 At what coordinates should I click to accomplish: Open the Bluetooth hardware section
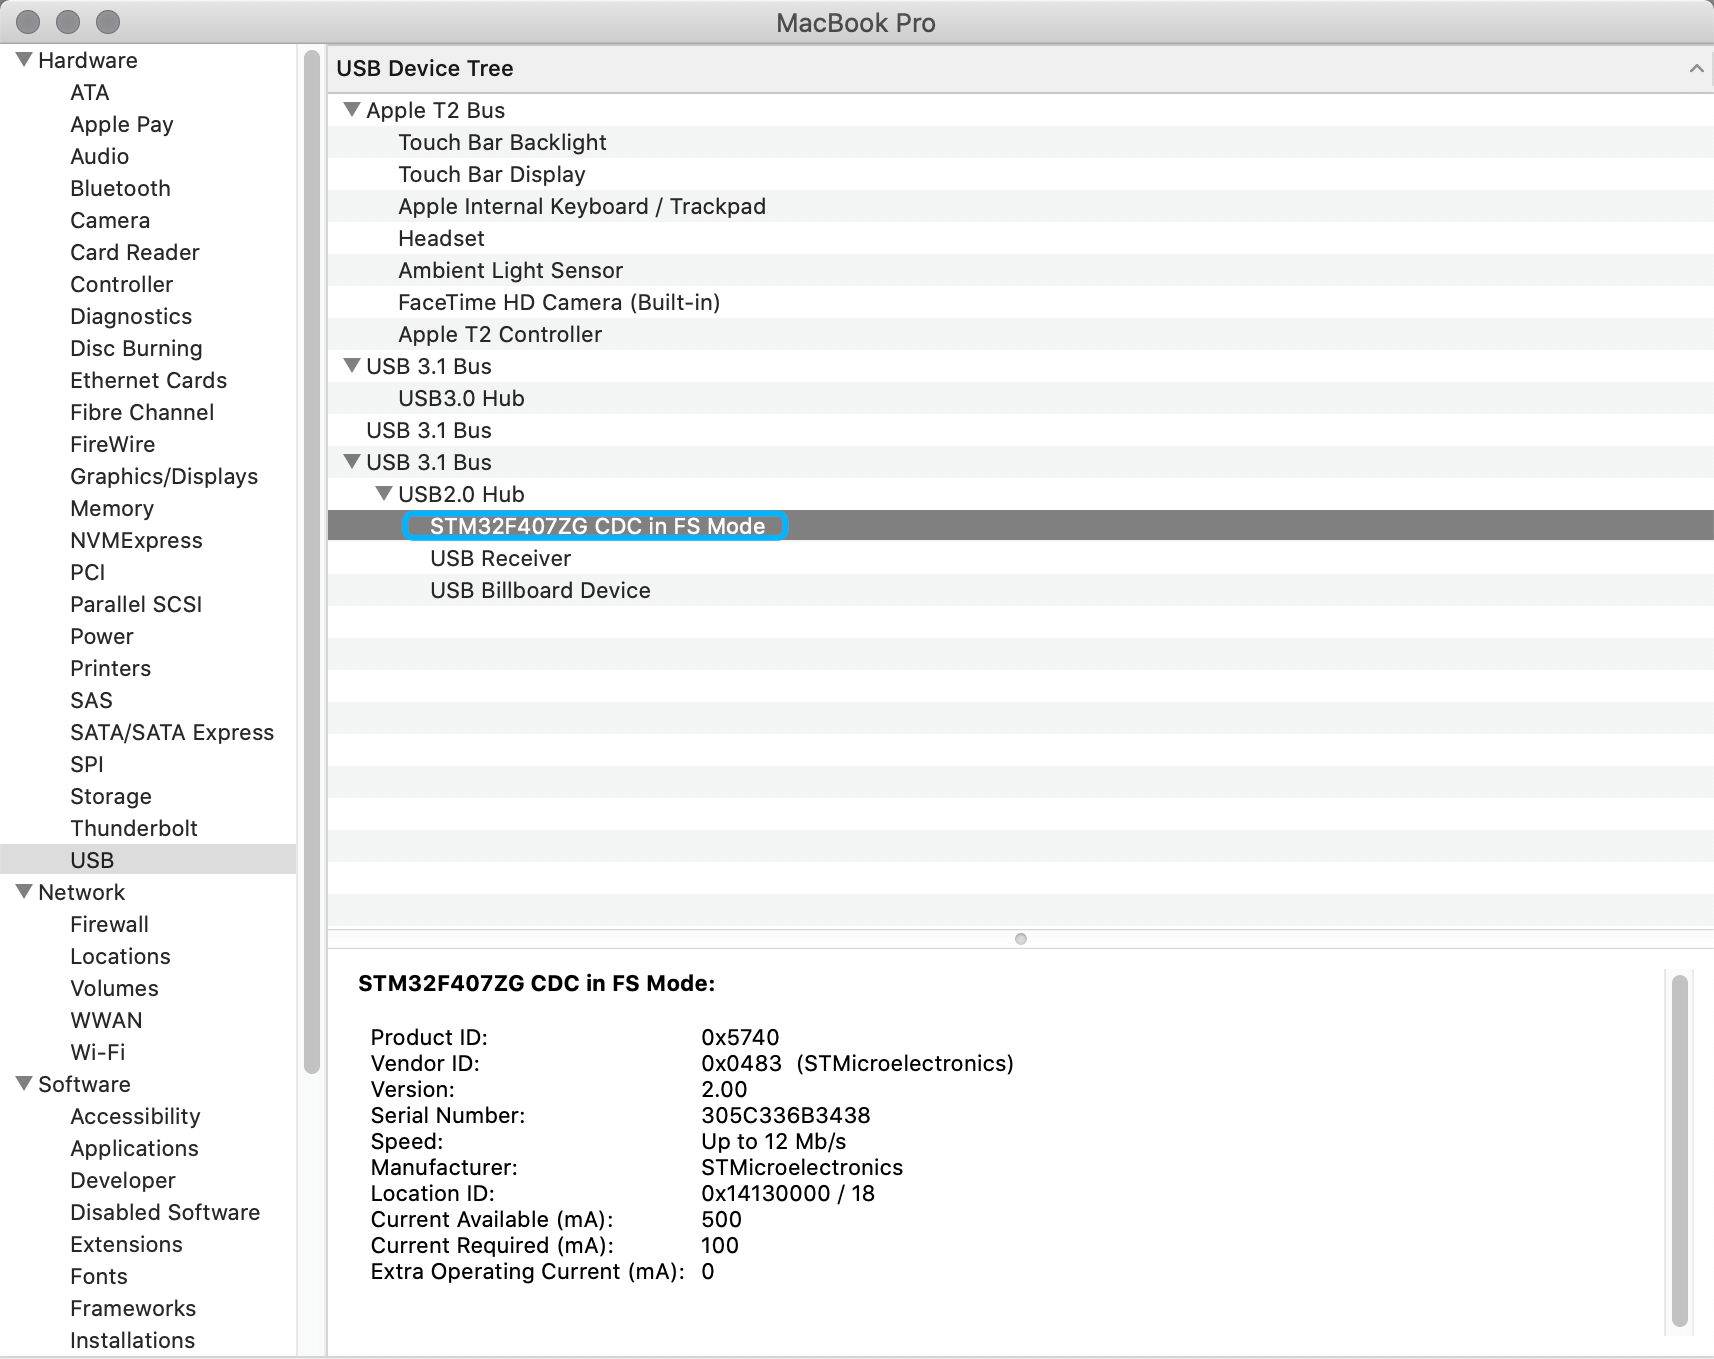click(x=120, y=188)
